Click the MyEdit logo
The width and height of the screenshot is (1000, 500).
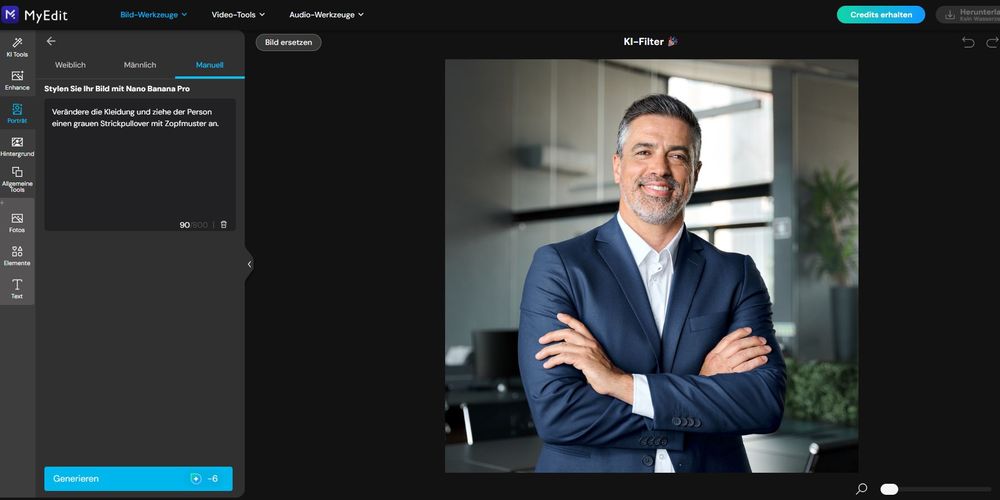35,15
